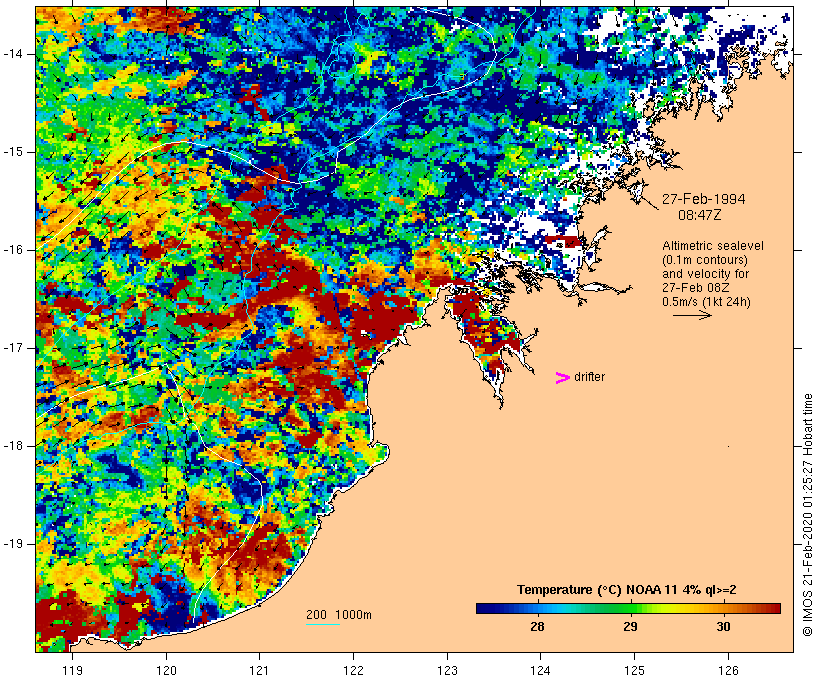Click the Temperature (°C) NOAA 11 title
The width and height of the screenshot is (820, 680).
click(x=627, y=590)
